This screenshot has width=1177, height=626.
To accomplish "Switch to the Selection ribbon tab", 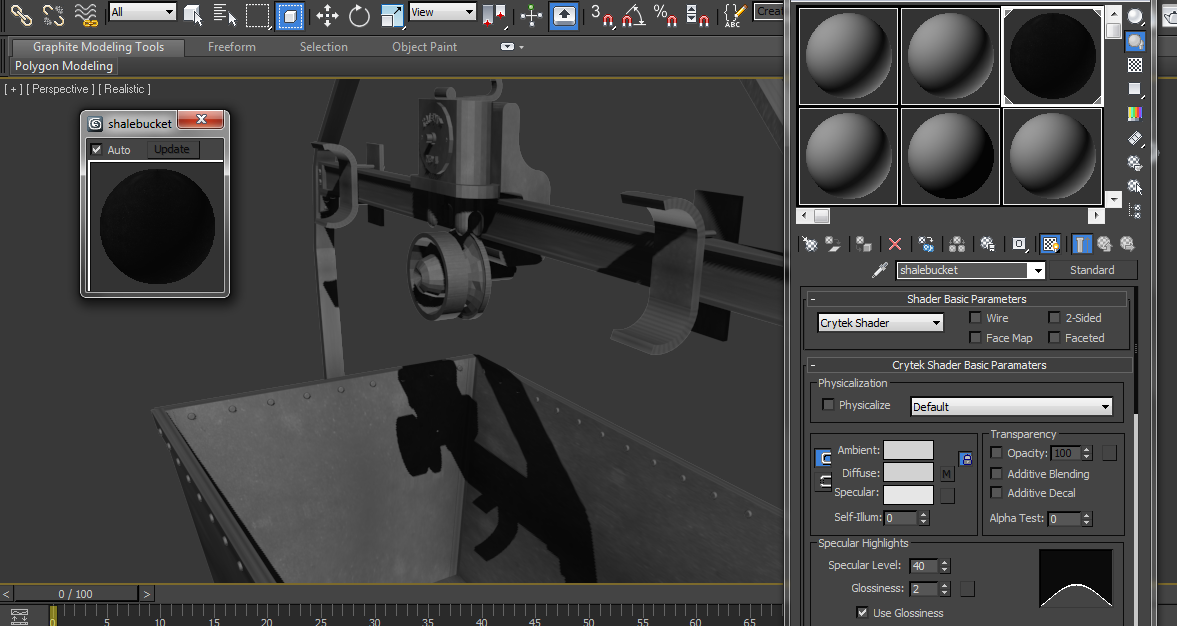I will (324, 47).
